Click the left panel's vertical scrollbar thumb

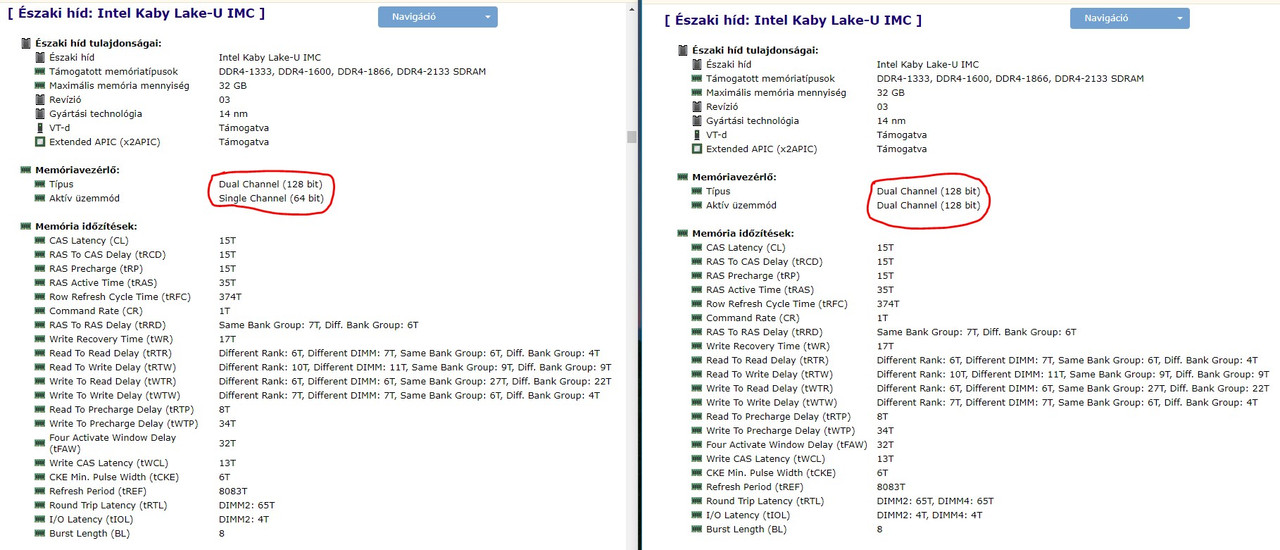coord(632,137)
